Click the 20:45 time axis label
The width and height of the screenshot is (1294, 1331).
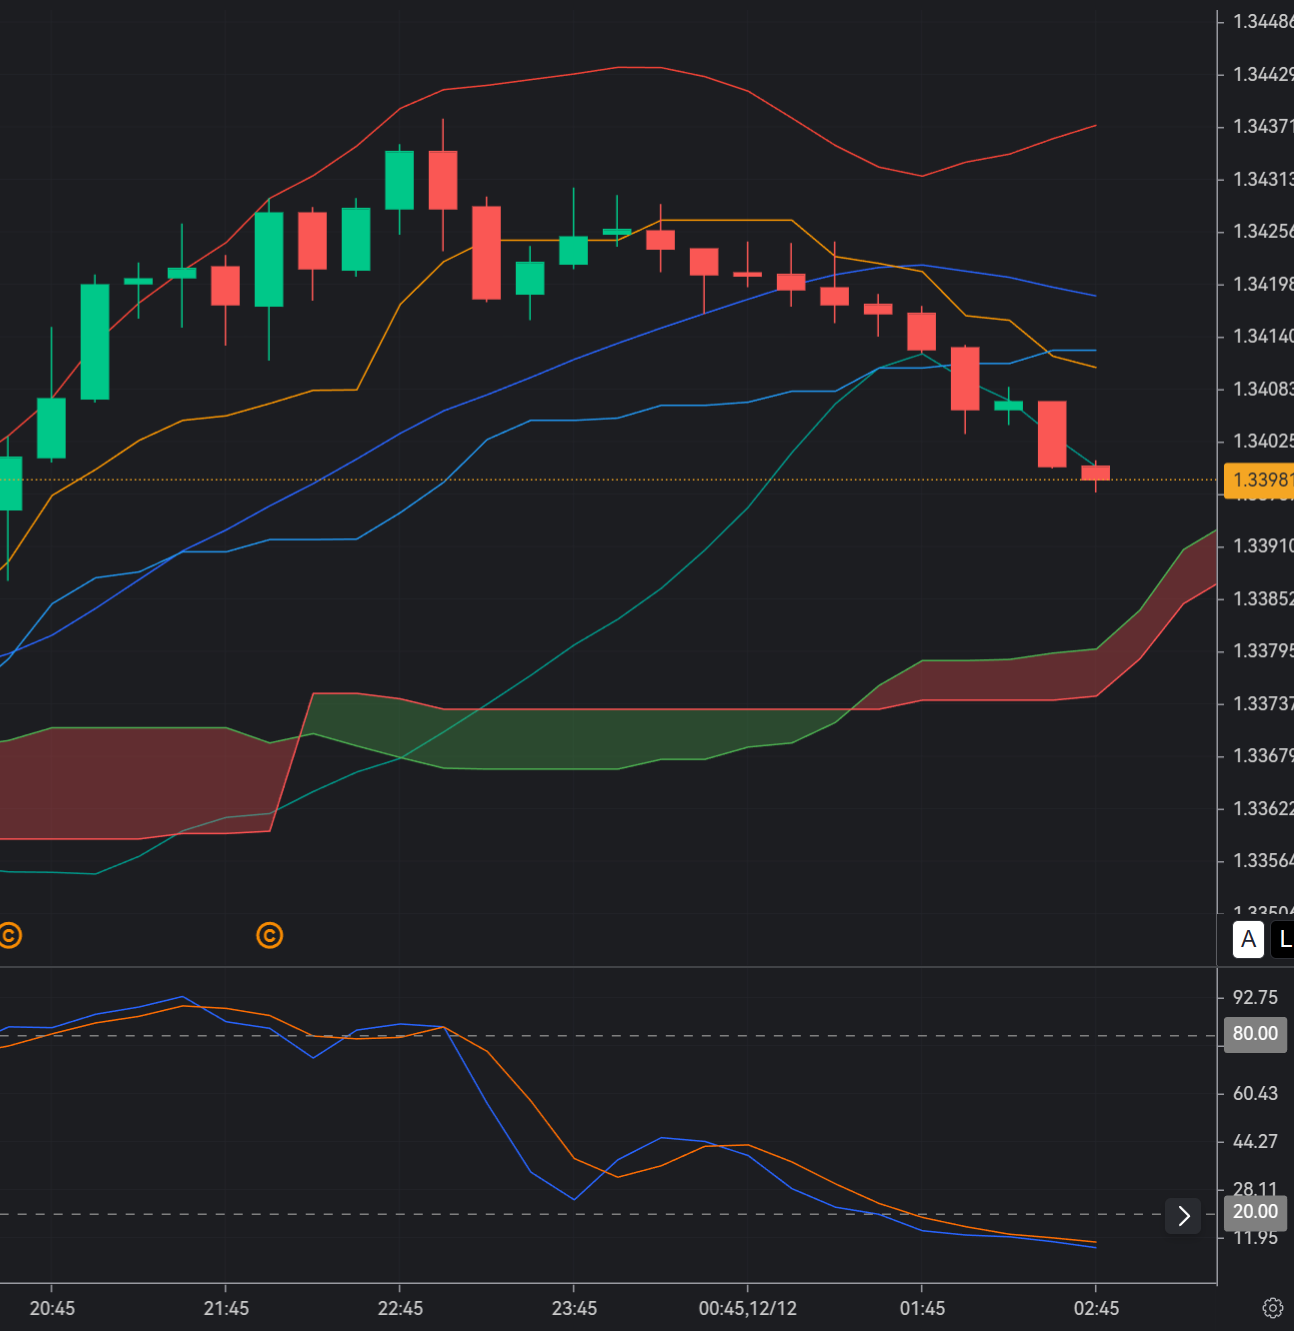(51, 1307)
